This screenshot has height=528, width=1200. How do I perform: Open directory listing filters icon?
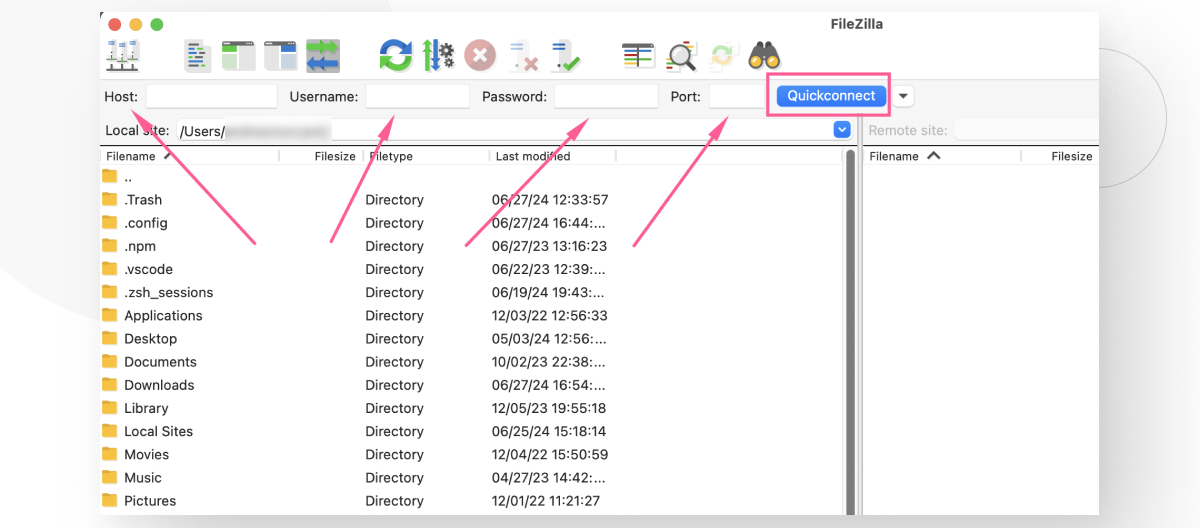638,55
